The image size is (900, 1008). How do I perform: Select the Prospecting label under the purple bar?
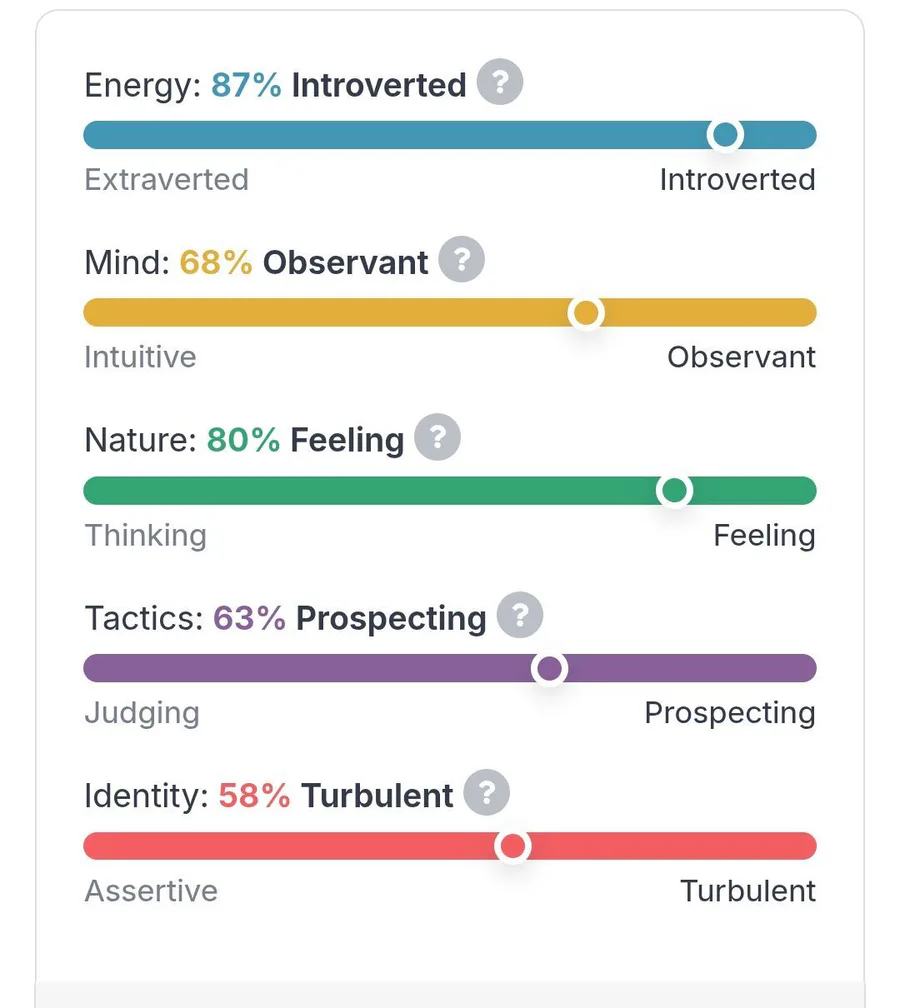click(x=730, y=713)
